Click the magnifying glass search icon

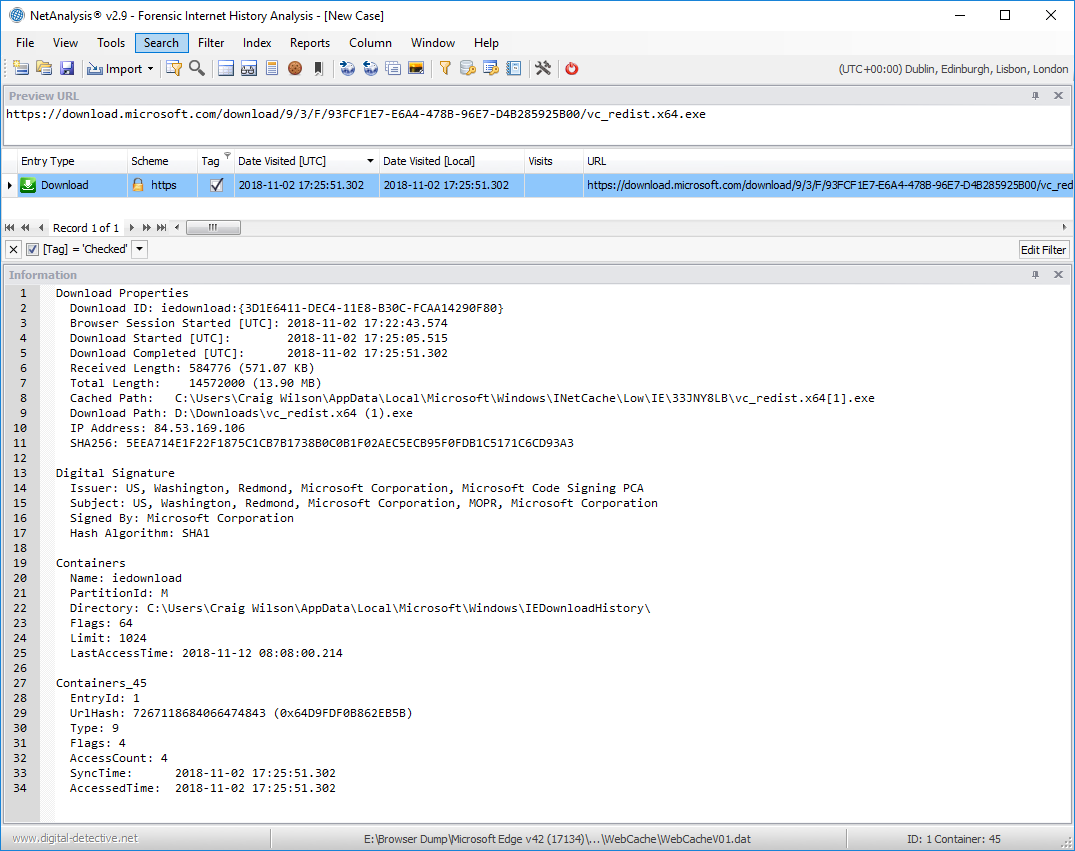pos(197,69)
